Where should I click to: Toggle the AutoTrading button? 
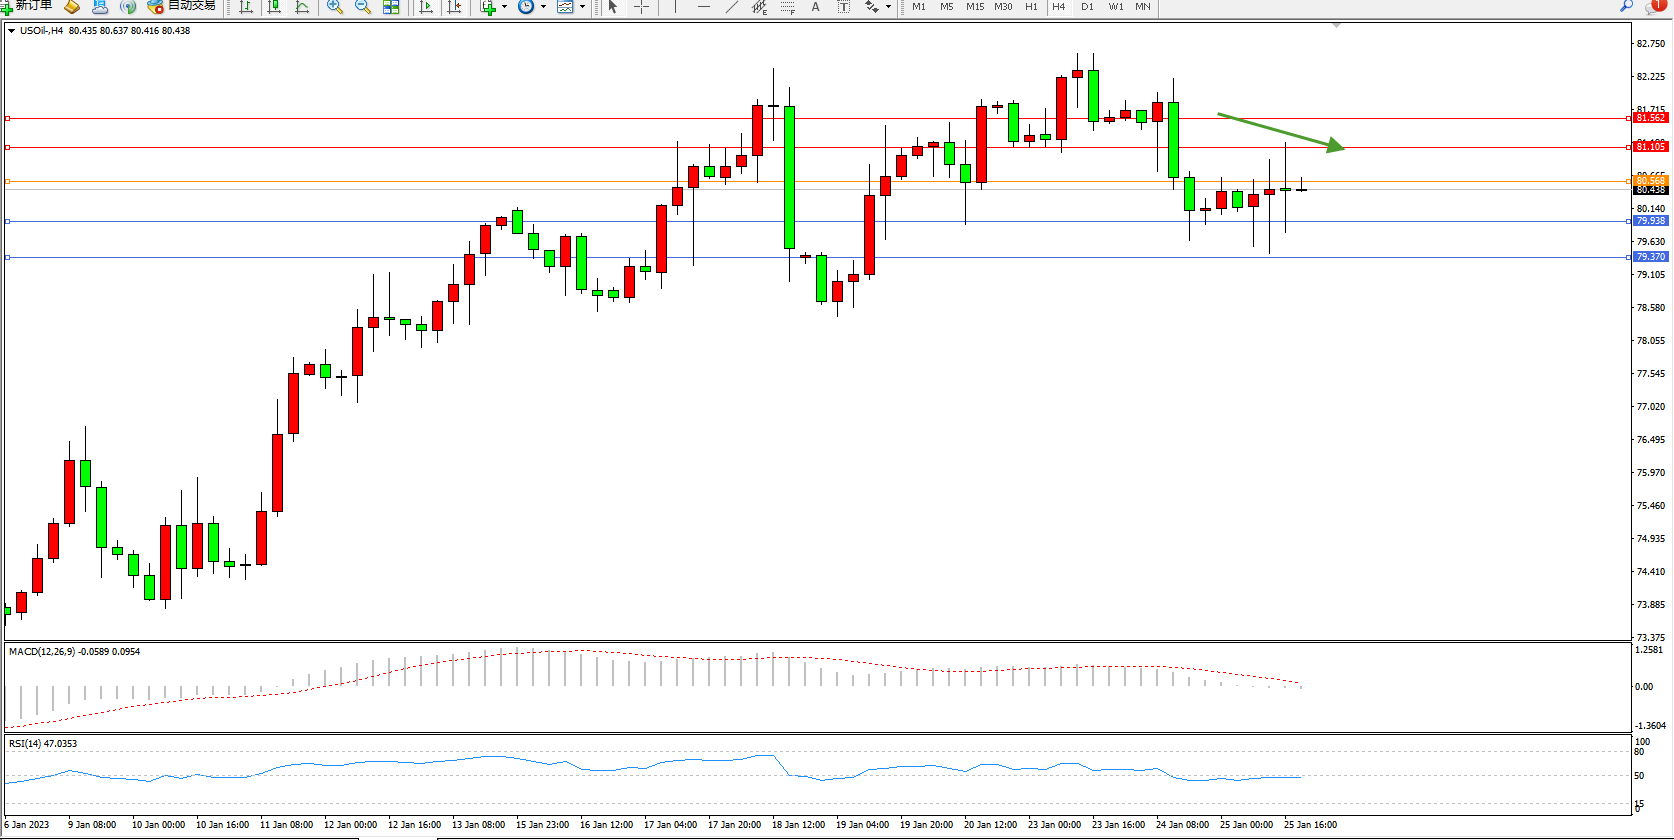pos(181,6)
